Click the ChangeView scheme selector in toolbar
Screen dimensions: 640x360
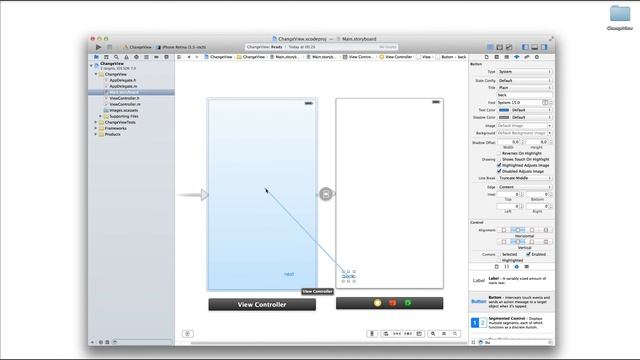tap(137, 47)
